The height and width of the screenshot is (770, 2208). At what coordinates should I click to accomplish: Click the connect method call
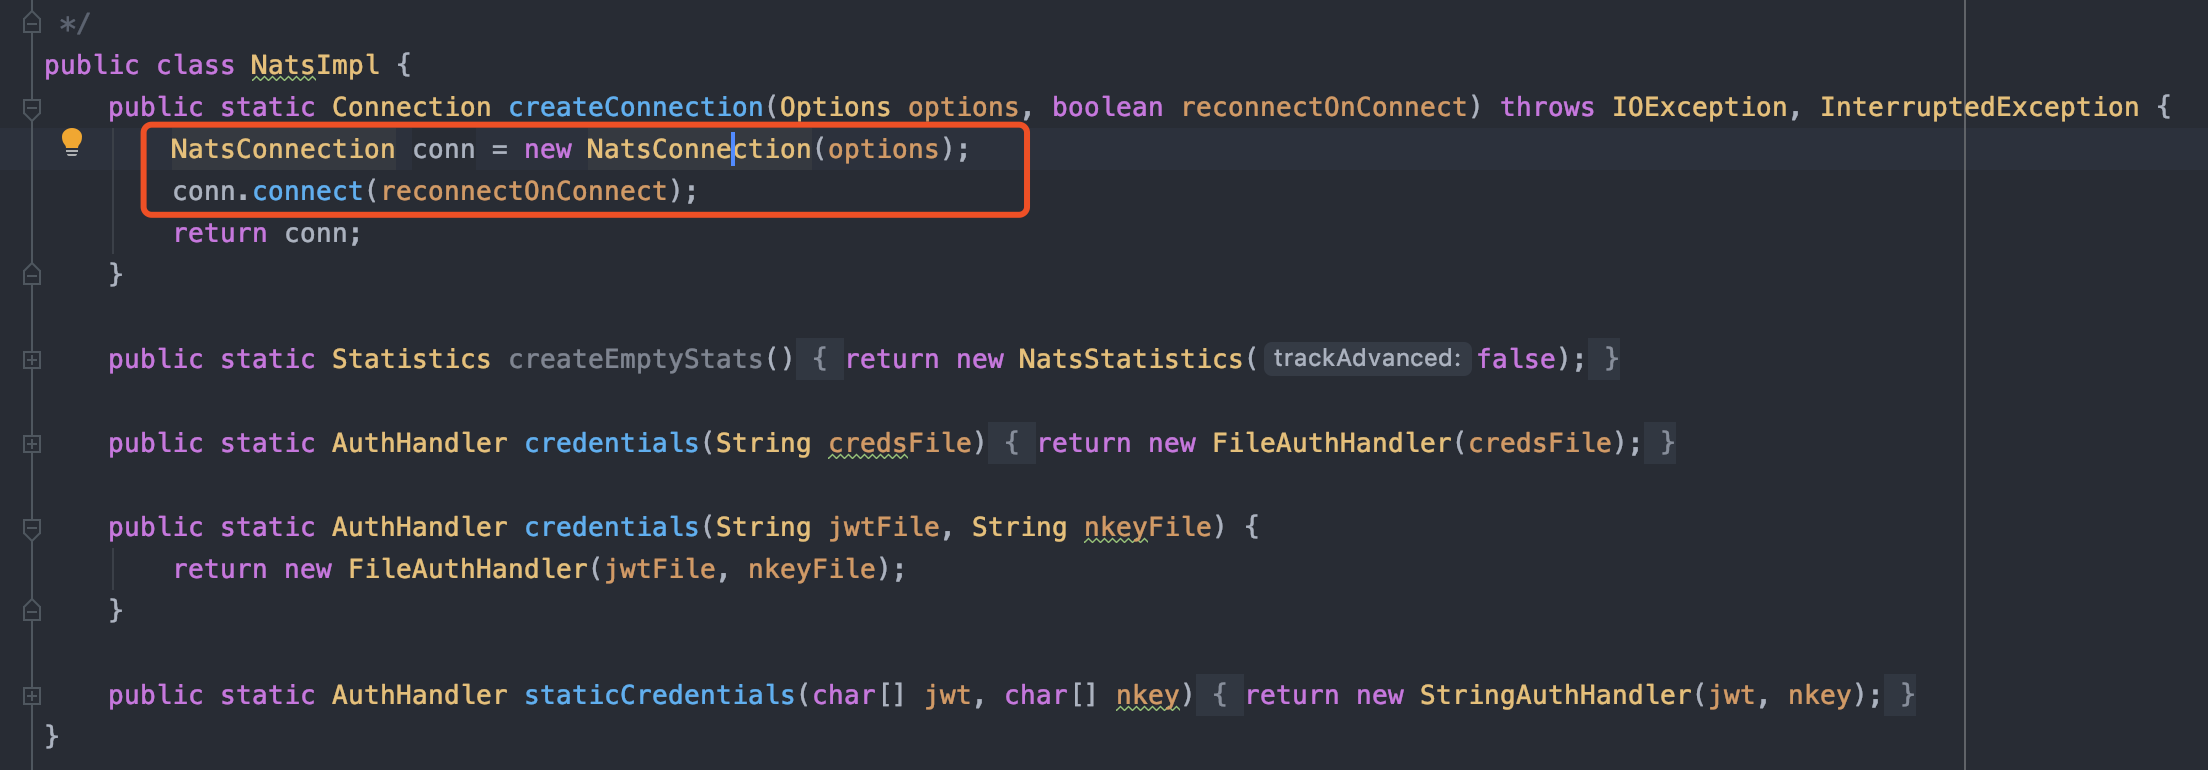click(307, 191)
